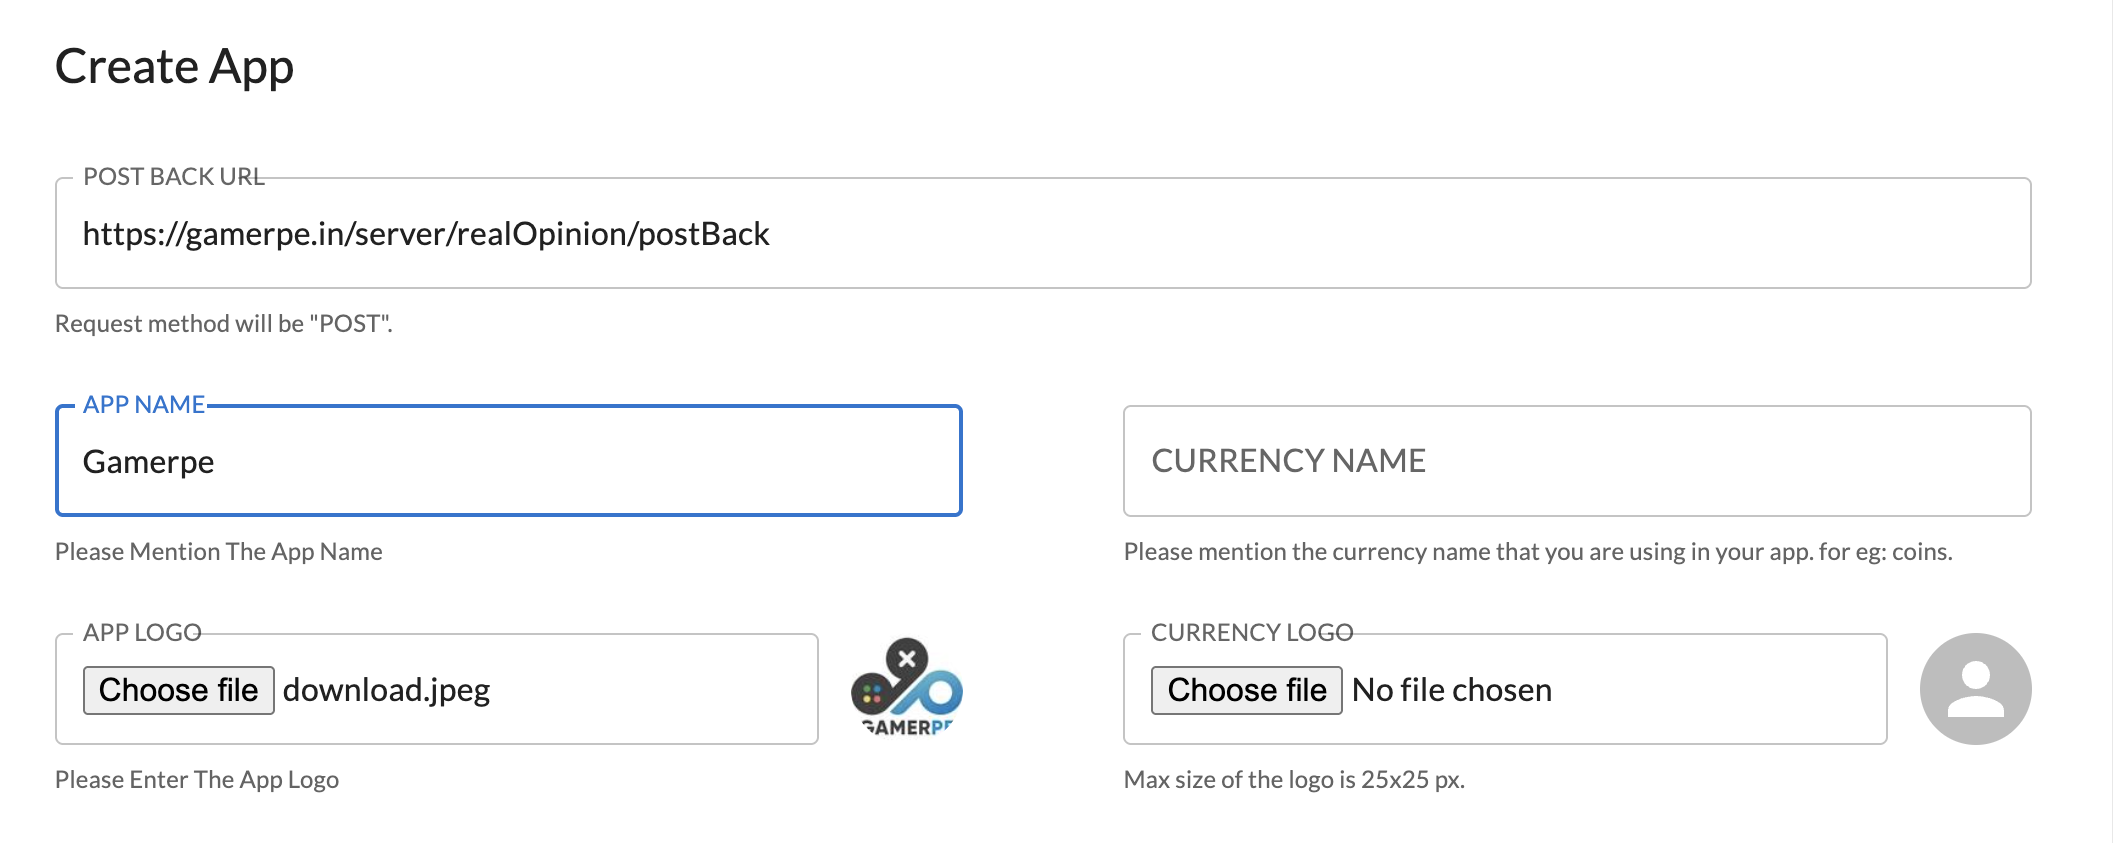Screen dimensions: 2113x843
Task: Click the Create App heading
Action: [x=174, y=67]
